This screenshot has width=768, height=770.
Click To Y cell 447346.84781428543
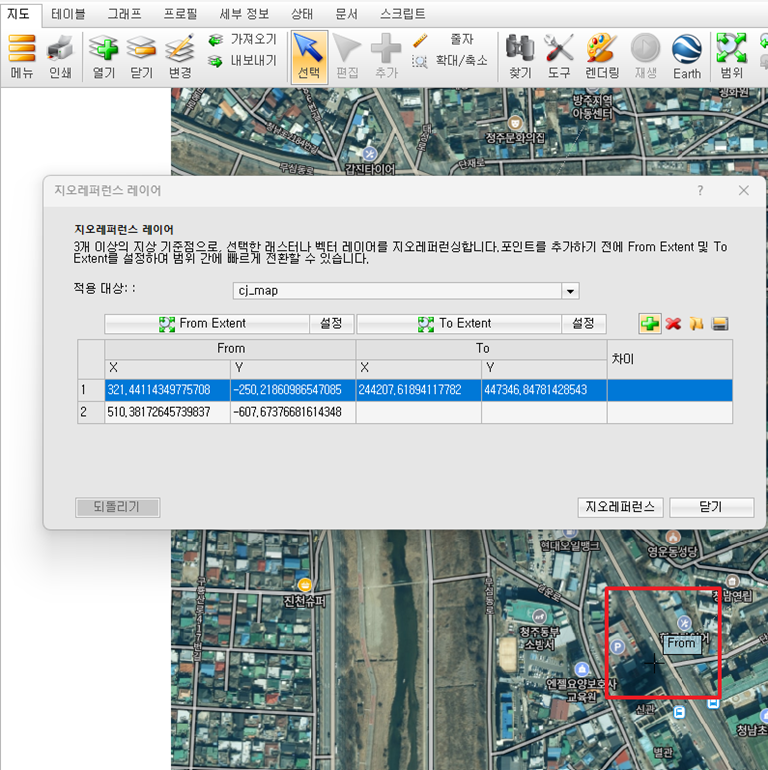coord(545,390)
